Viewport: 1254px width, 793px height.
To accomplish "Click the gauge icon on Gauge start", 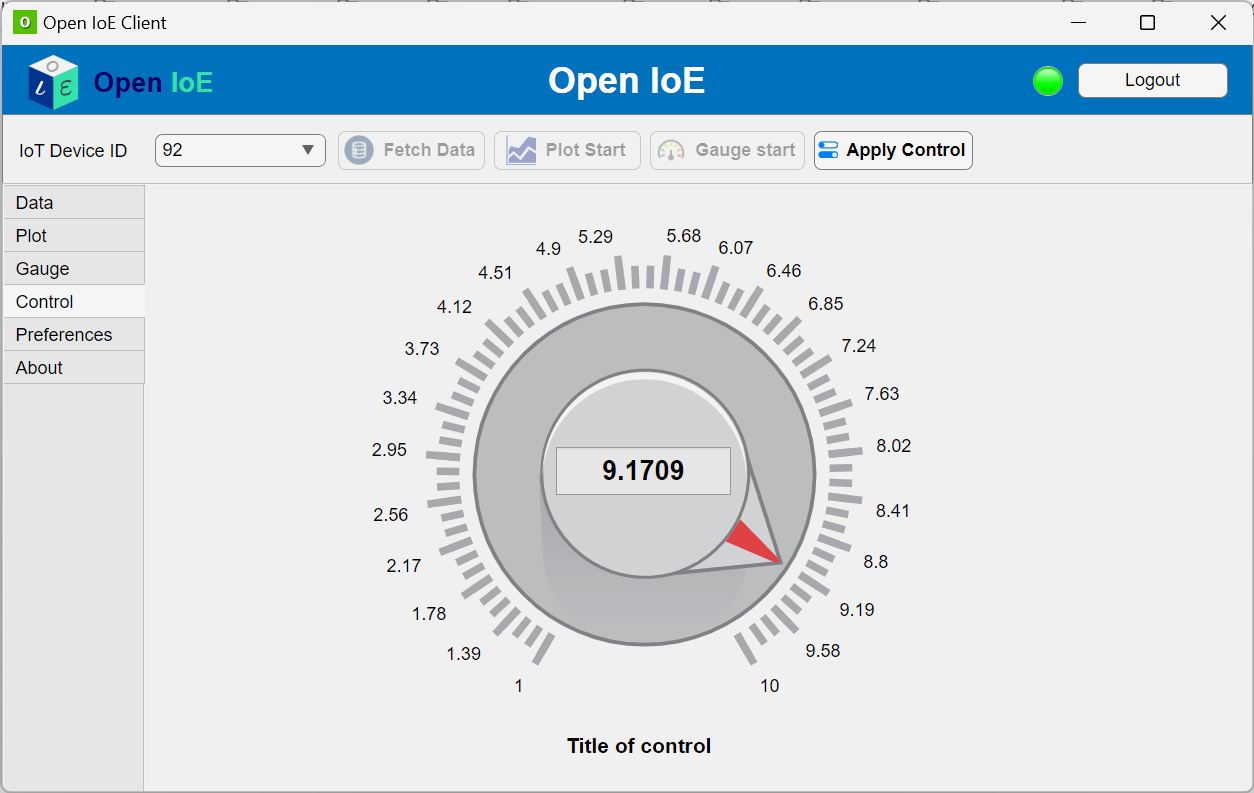I will point(671,150).
